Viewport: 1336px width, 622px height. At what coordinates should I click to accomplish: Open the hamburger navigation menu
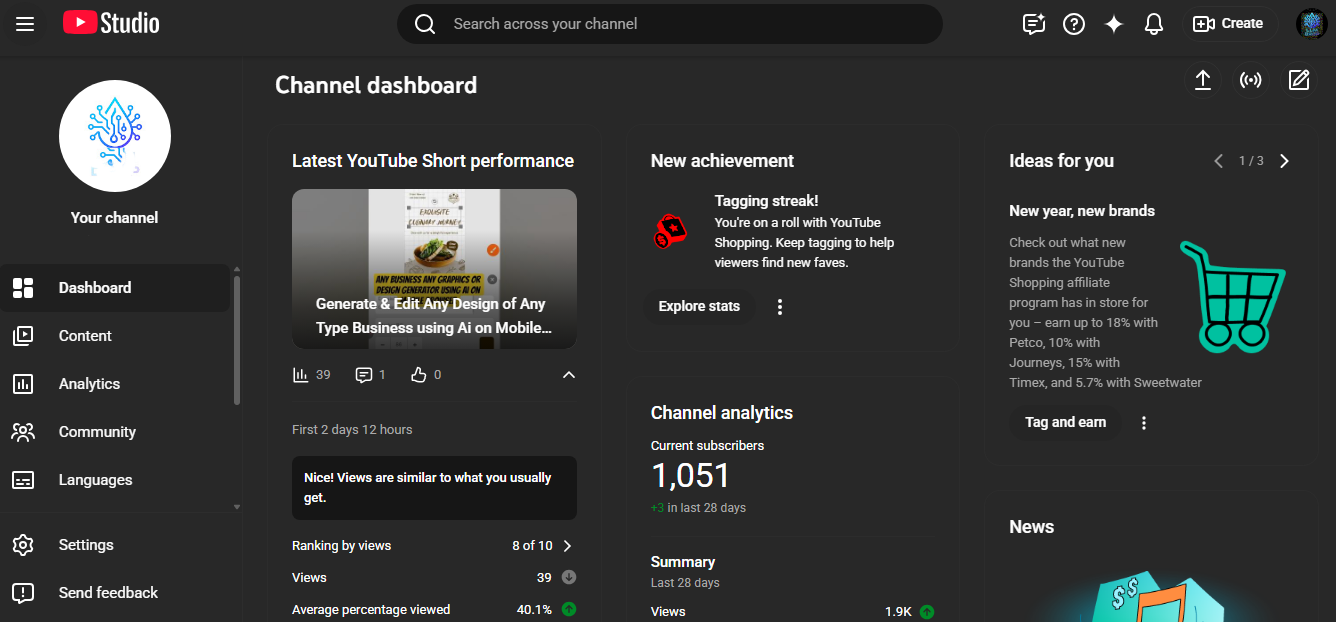(x=25, y=24)
